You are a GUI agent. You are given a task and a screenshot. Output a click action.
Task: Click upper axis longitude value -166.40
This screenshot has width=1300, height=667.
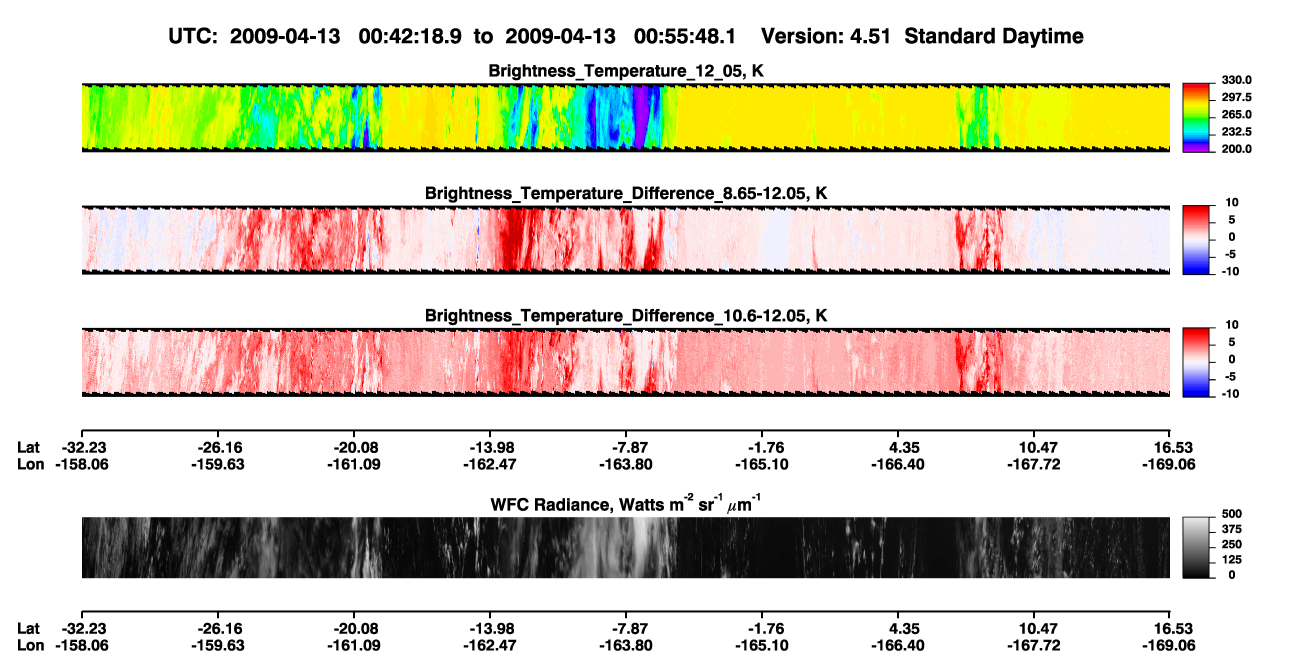coord(899,464)
